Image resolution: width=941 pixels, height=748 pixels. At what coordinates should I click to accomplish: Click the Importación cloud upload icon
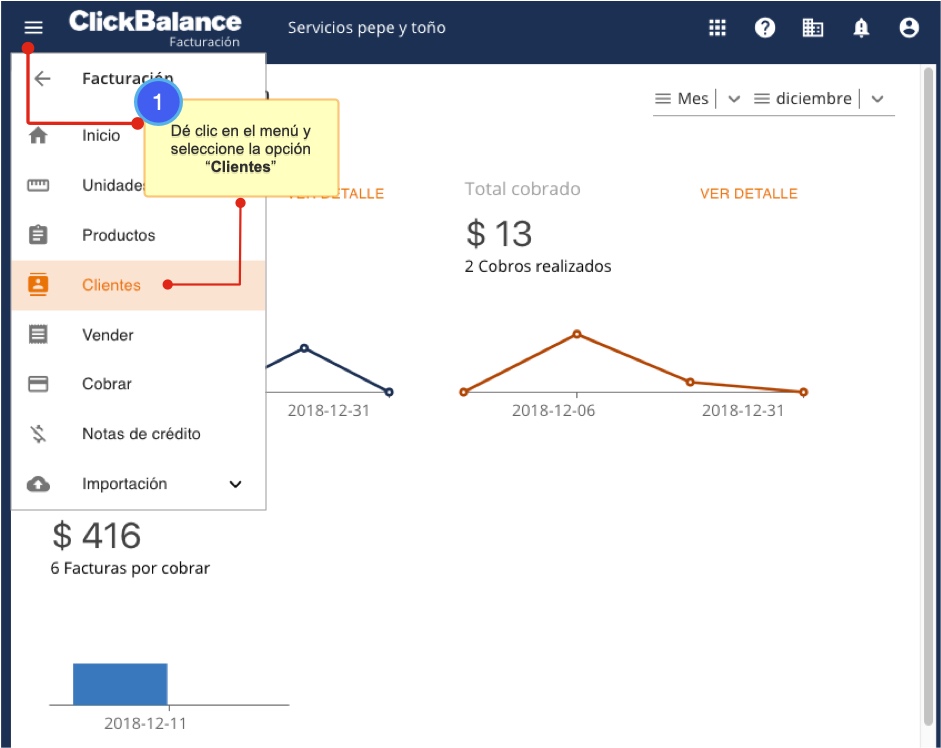[38, 484]
